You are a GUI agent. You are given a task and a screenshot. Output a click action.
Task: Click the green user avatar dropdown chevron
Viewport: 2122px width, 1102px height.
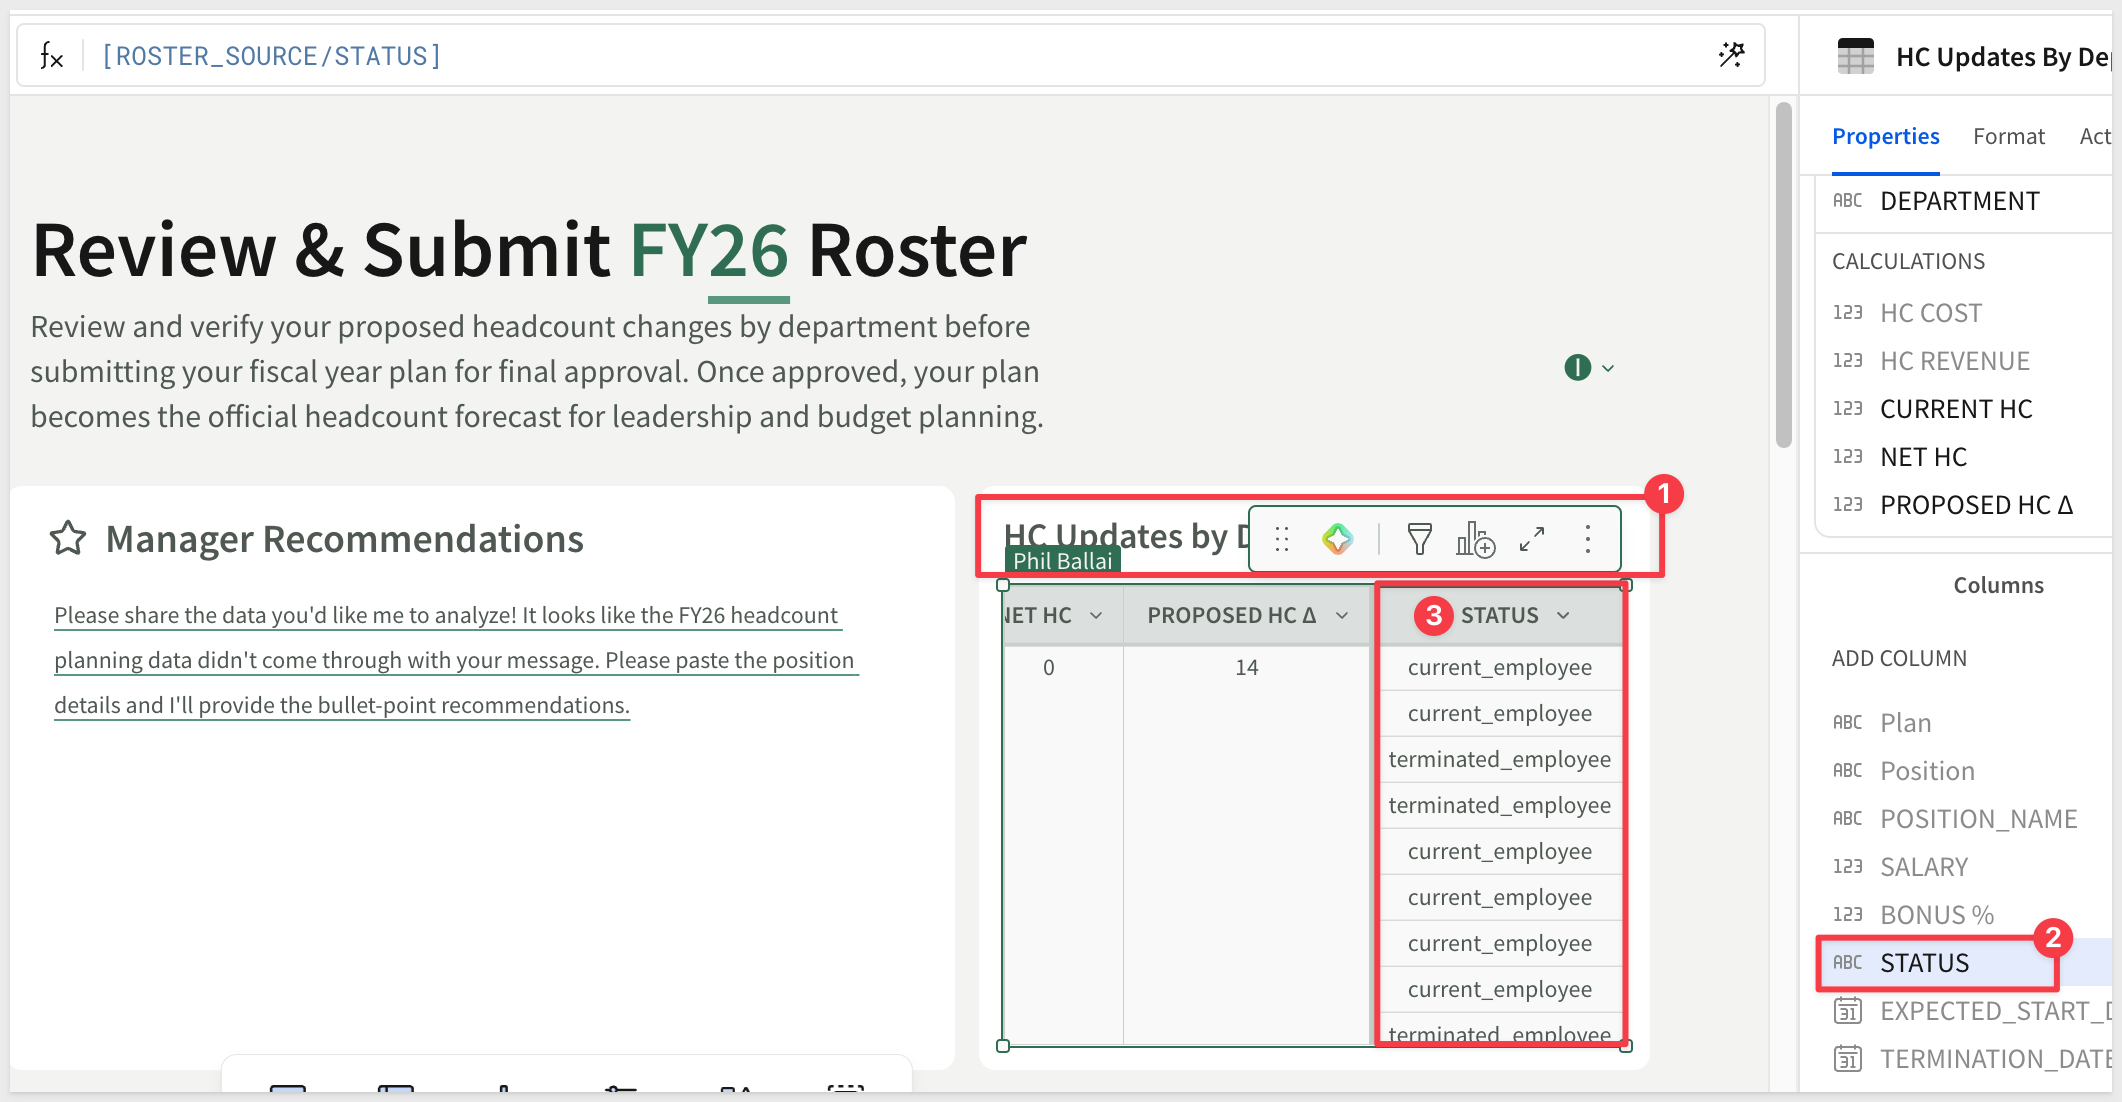point(1608,368)
